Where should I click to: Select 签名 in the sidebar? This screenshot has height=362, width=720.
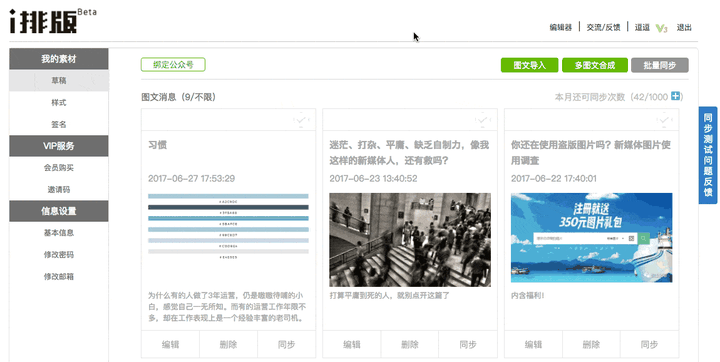[x=59, y=124]
